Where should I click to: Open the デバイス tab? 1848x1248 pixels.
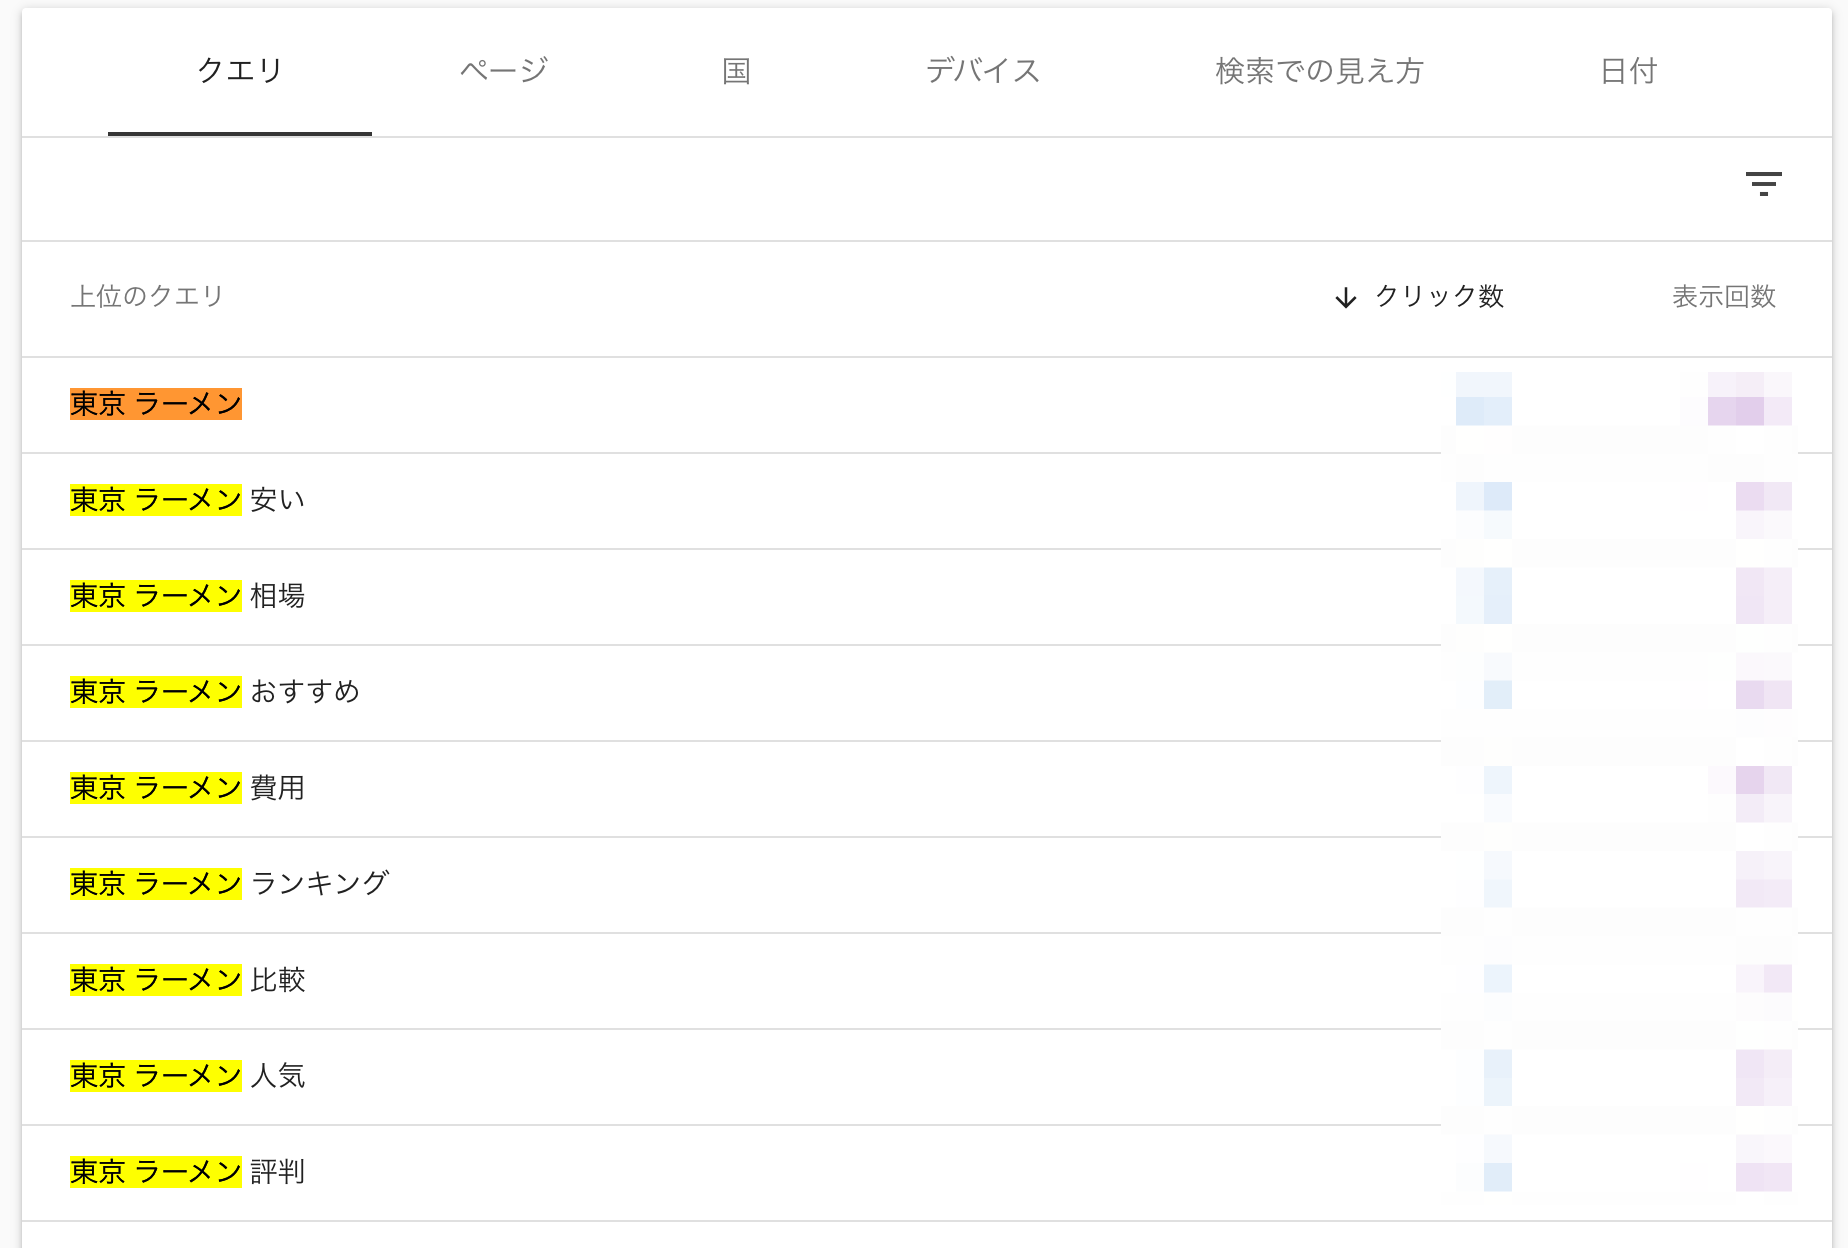point(983,70)
